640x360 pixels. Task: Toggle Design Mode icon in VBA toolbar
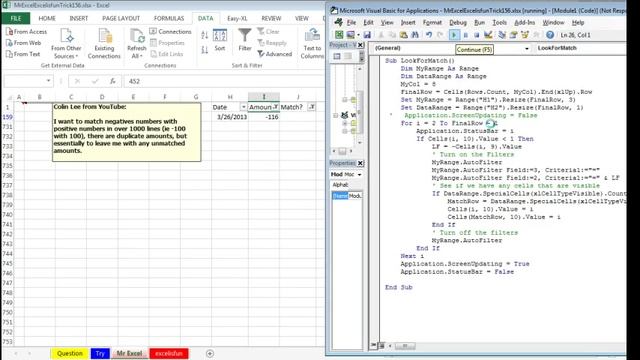click(488, 35)
